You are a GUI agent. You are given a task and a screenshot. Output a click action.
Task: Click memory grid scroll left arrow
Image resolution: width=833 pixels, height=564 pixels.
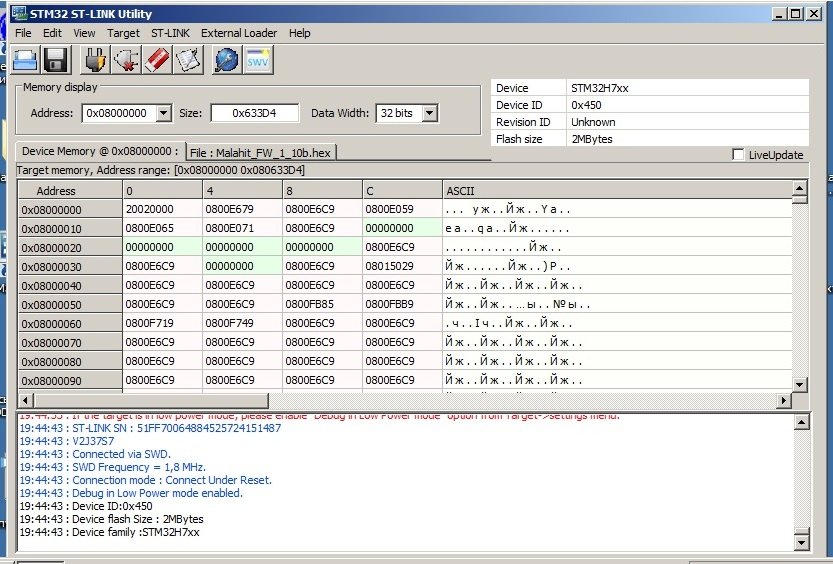point(26,400)
